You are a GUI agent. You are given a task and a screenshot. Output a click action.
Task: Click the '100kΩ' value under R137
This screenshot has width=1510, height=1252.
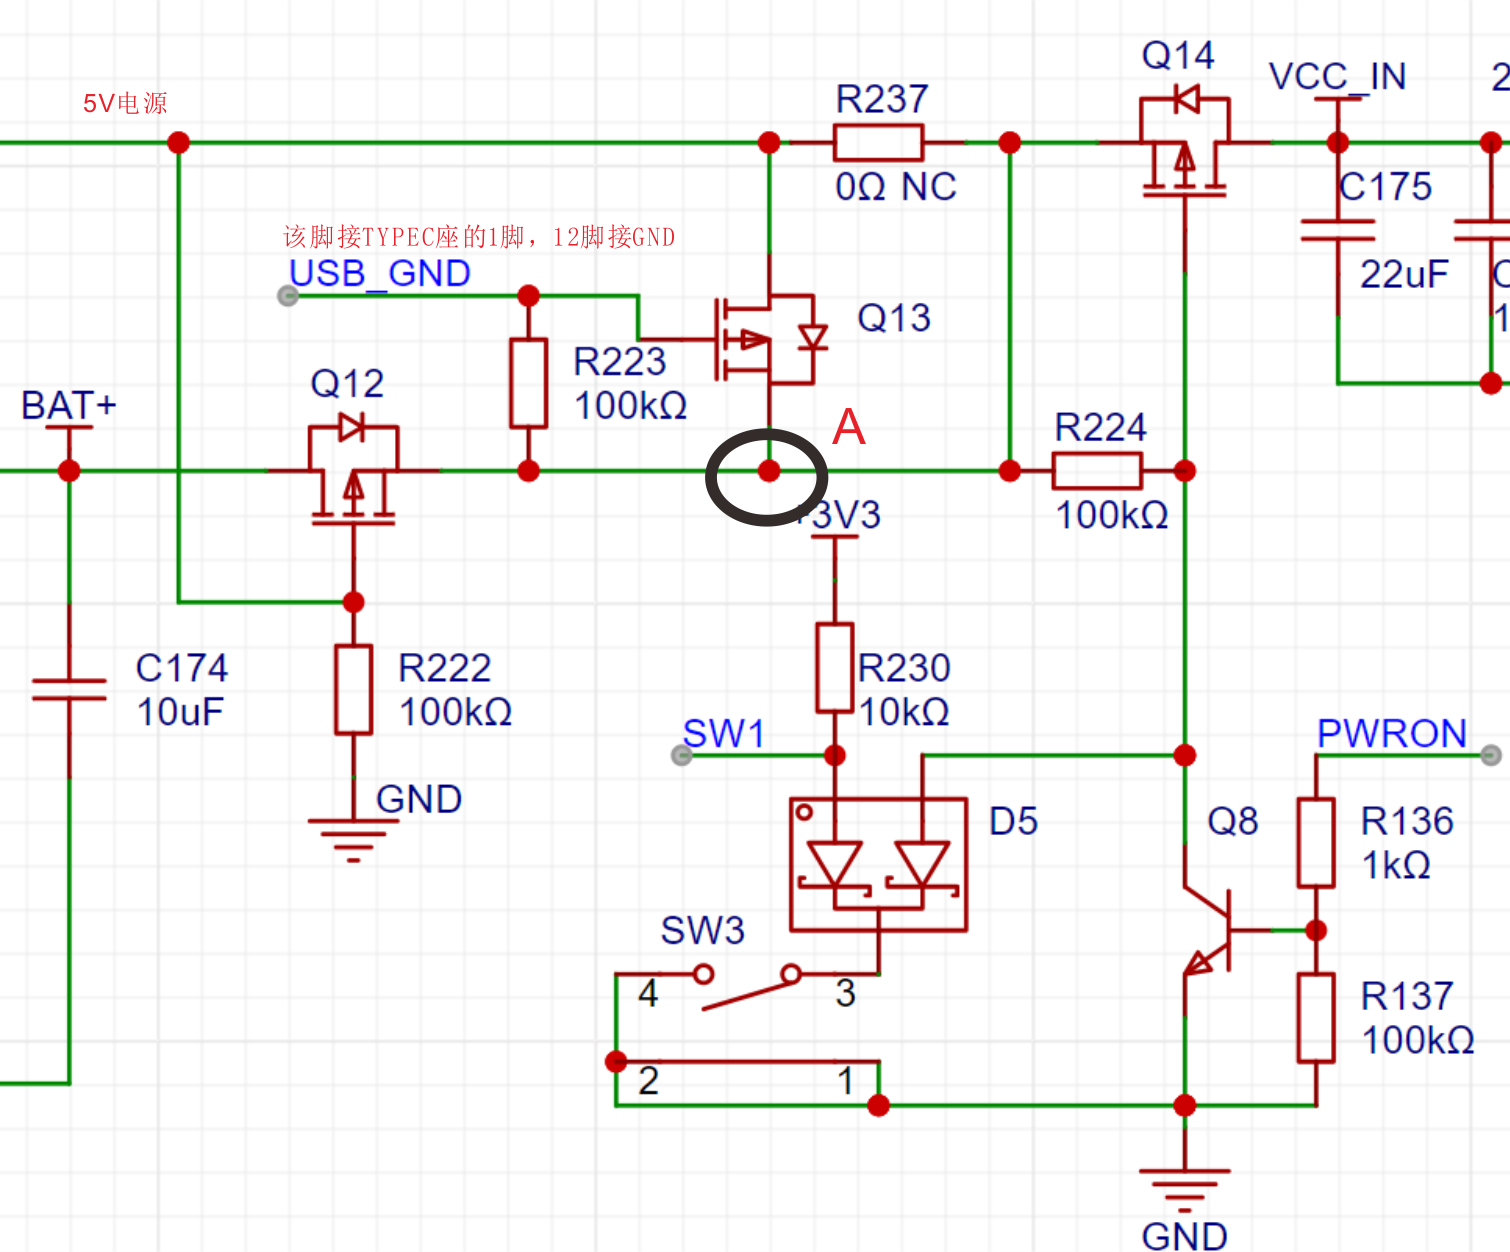pos(1418,1040)
